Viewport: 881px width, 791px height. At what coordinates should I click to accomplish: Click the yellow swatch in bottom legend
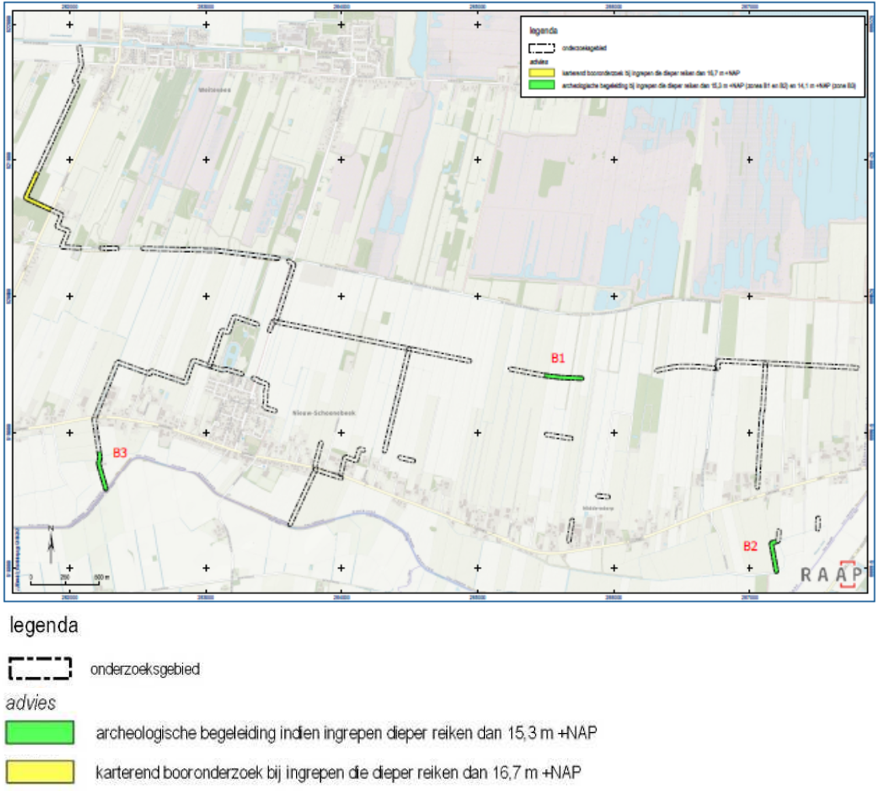(40, 772)
